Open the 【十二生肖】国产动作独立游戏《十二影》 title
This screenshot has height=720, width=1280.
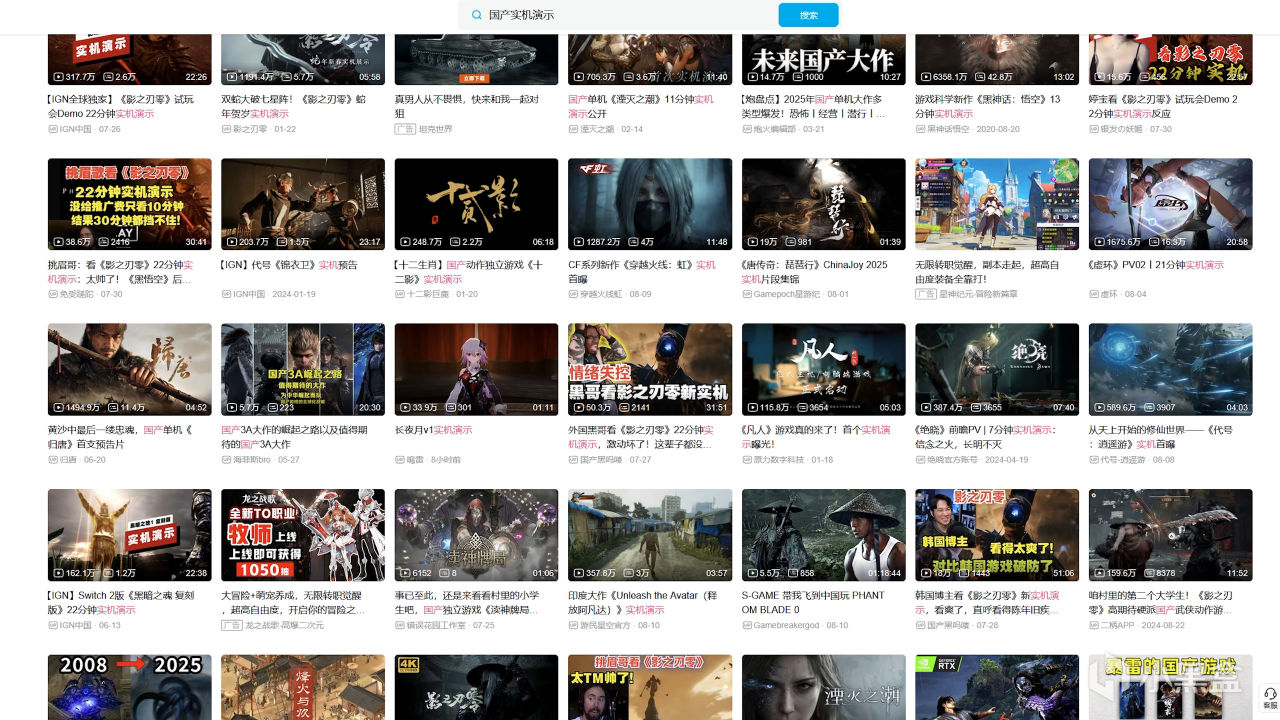tap(469, 272)
